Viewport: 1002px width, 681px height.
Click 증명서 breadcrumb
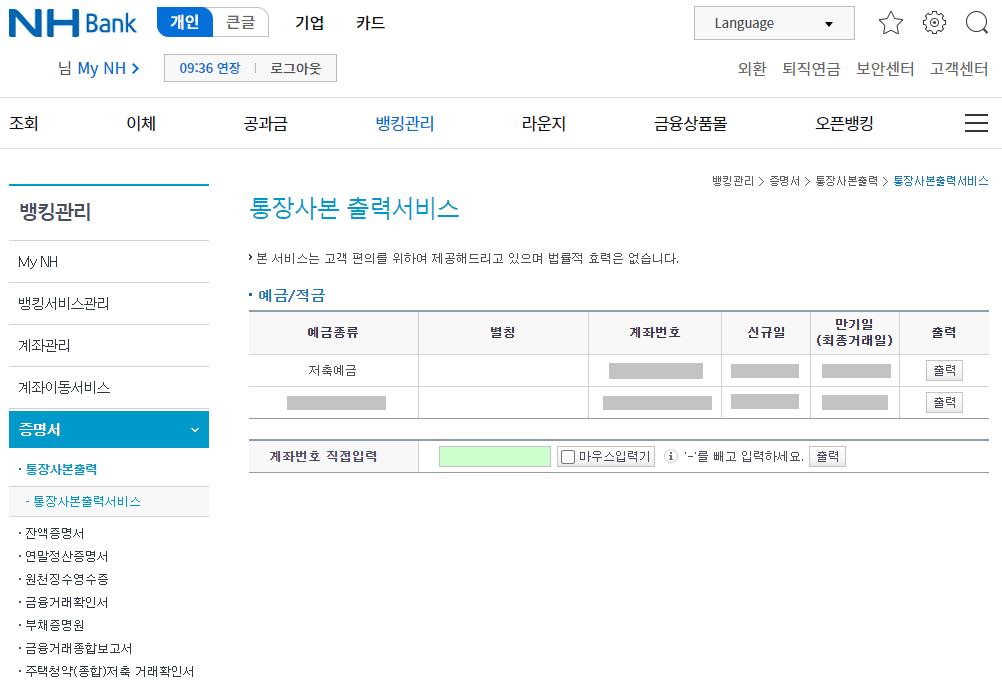[784, 181]
